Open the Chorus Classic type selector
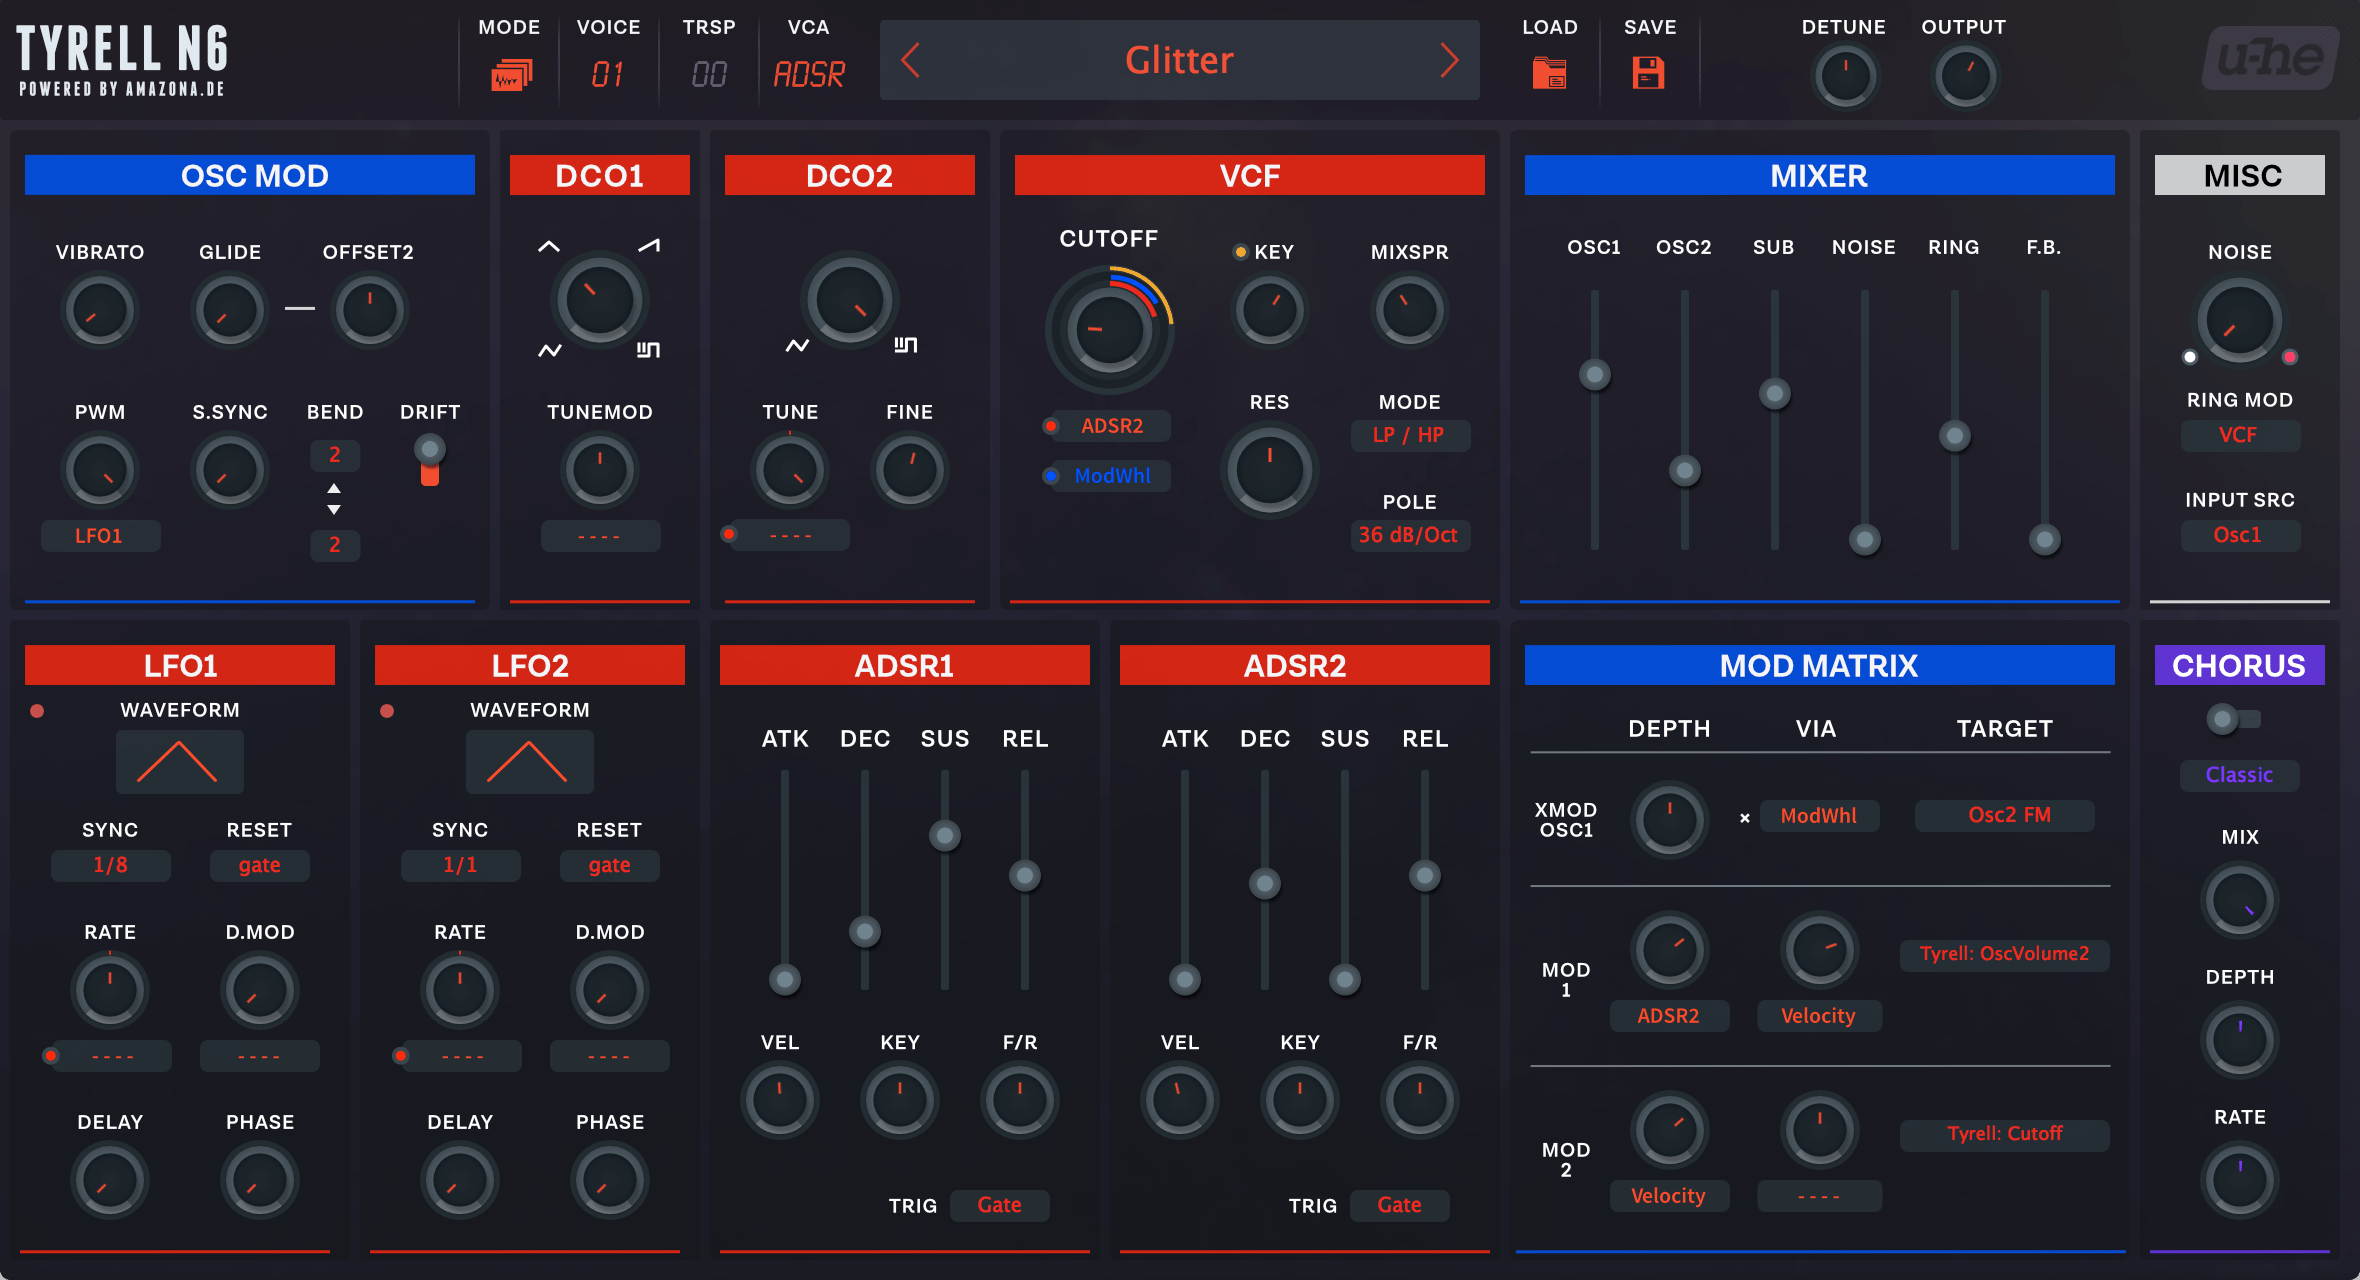The height and width of the screenshot is (1280, 2360). pyautogui.click(x=2240, y=775)
